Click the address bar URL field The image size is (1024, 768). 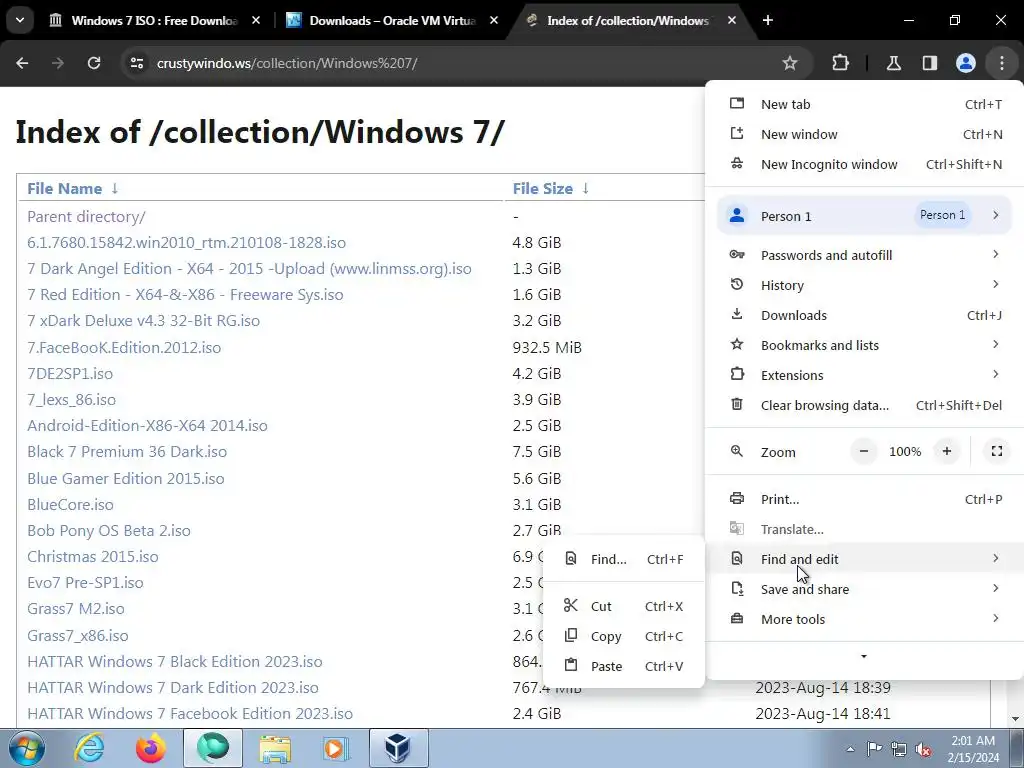[x=457, y=63]
